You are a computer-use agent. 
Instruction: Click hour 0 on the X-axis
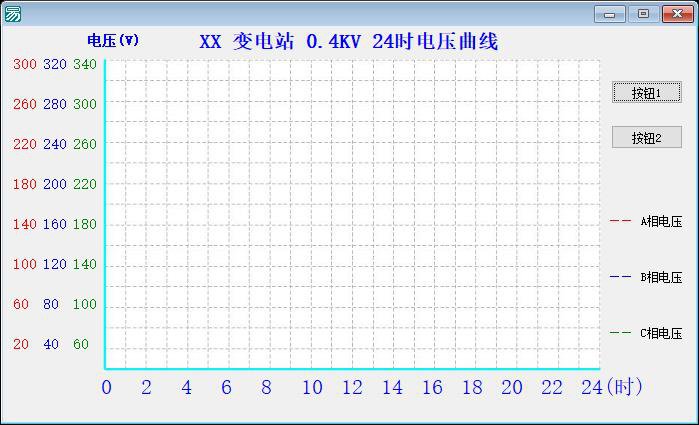click(x=107, y=388)
